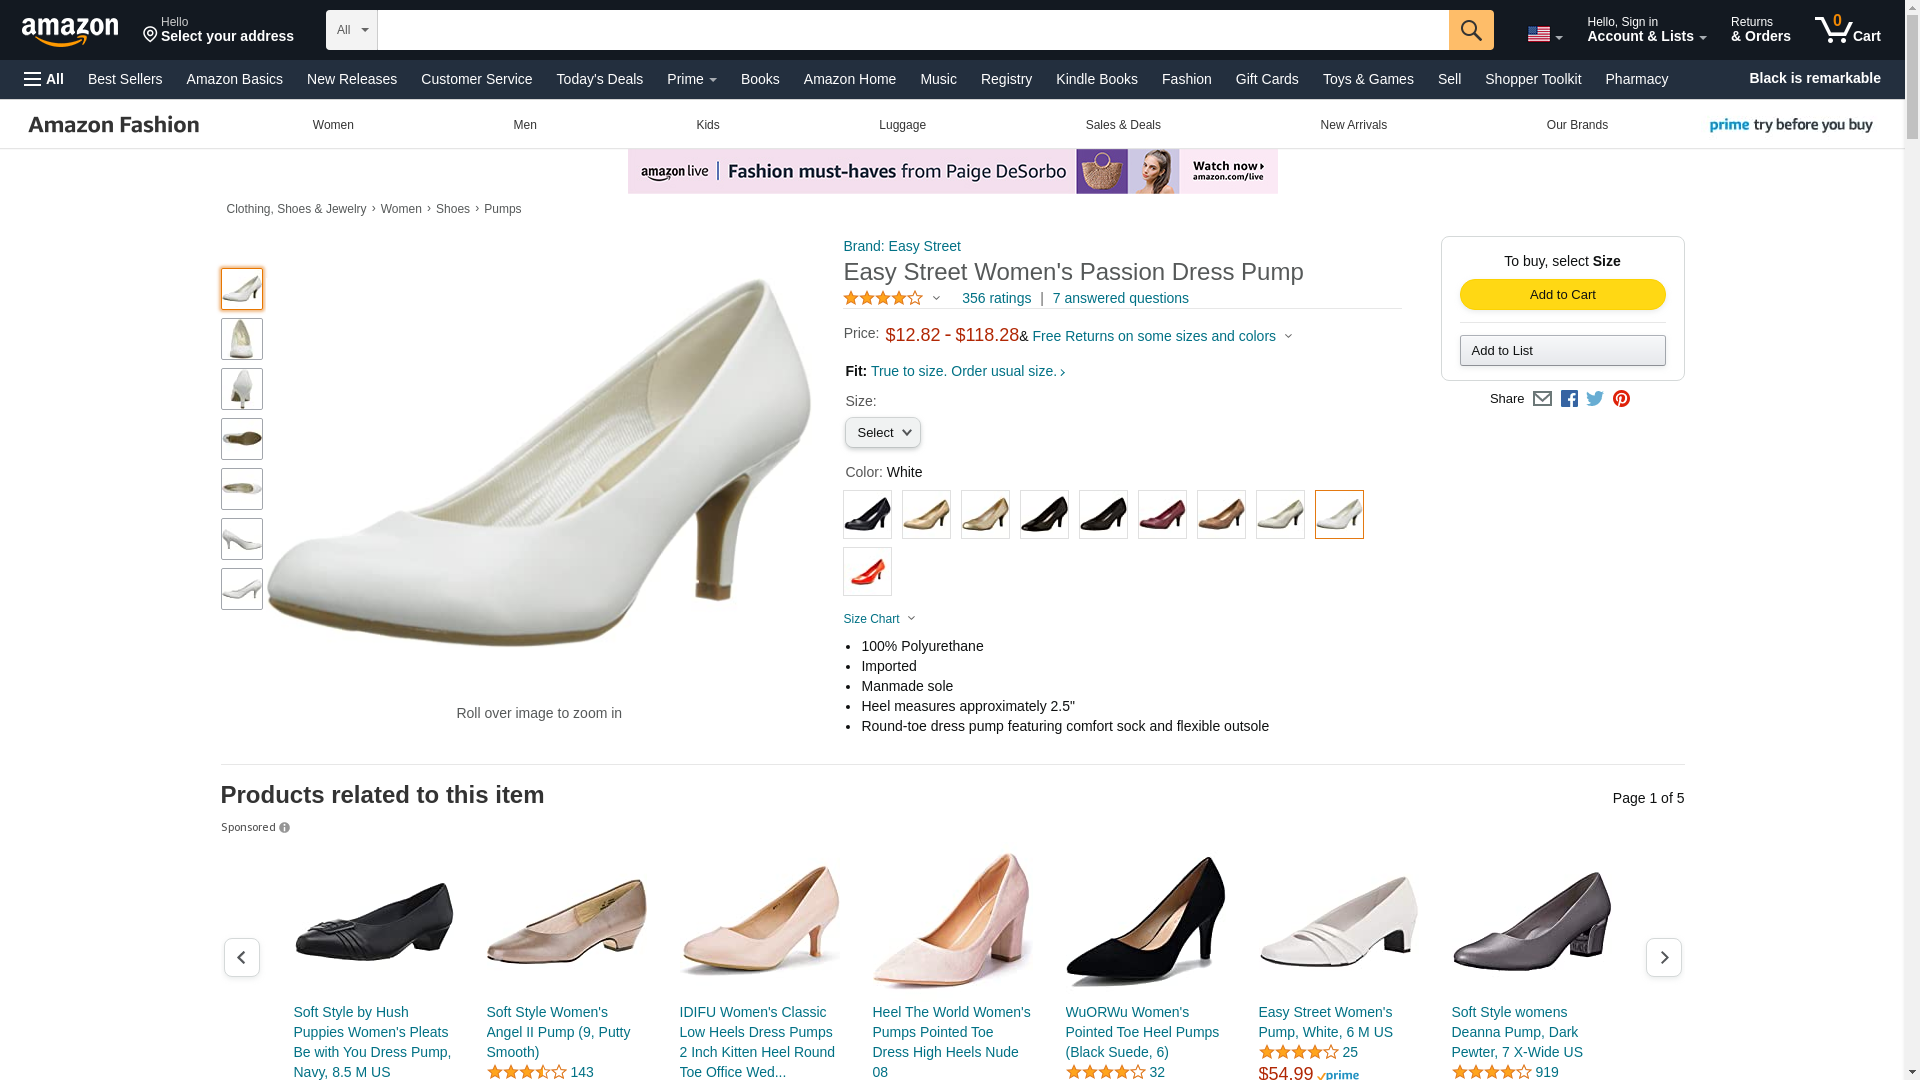Image resolution: width=1920 pixels, height=1080 pixels.
Task: Open the shopping cart icon
Action: pyautogui.click(x=1848, y=30)
